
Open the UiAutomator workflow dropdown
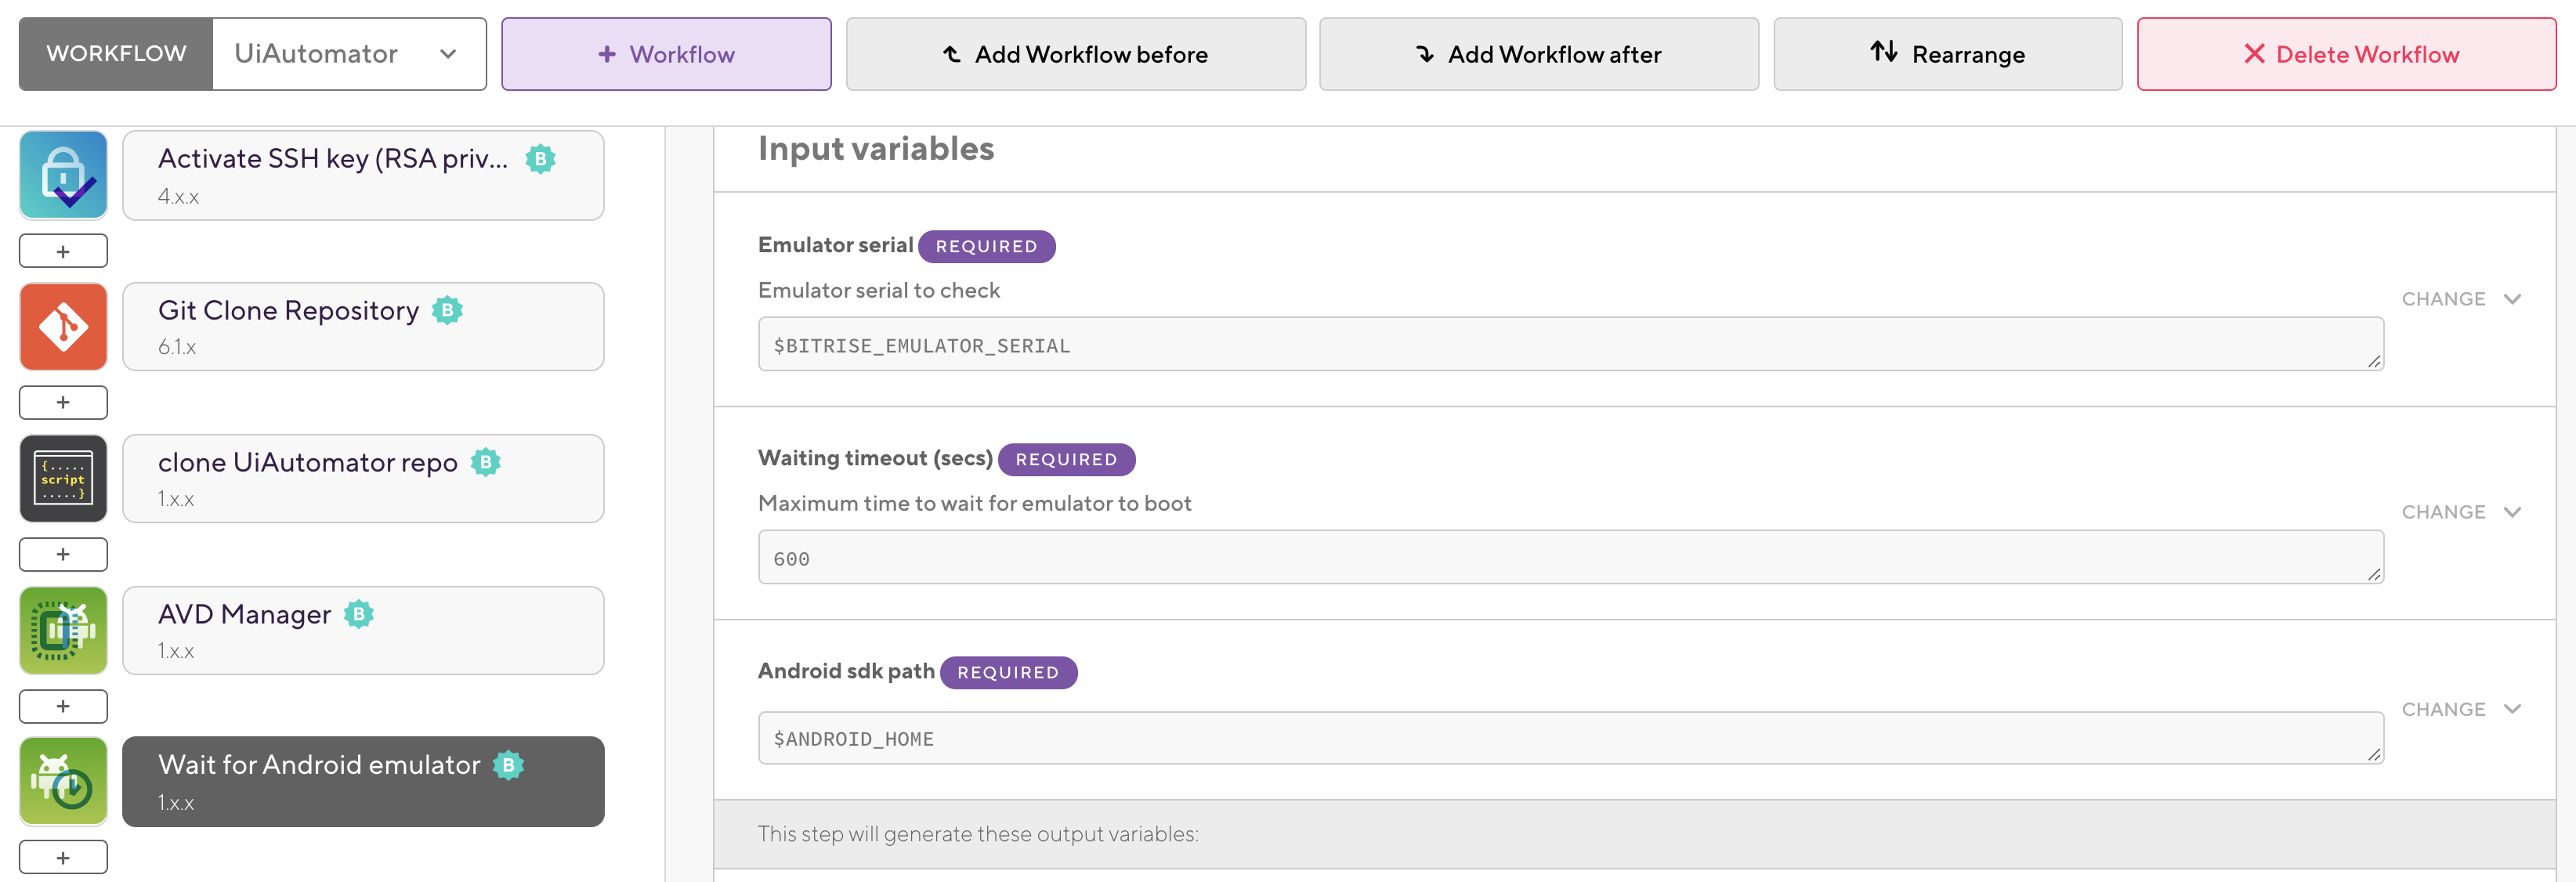(x=349, y=54)
